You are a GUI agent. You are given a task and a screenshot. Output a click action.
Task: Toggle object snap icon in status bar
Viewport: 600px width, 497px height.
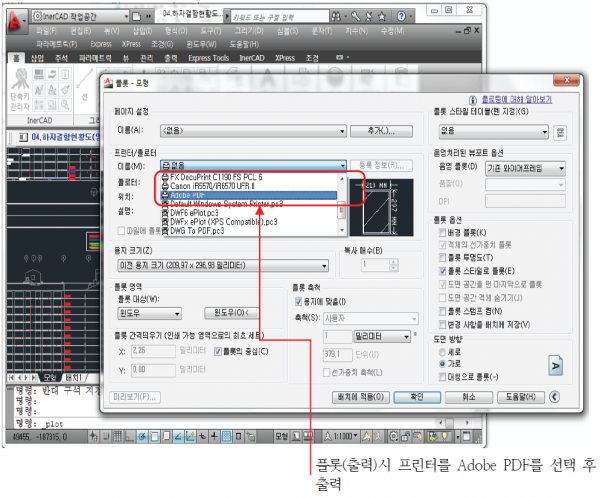click(154, 436)
